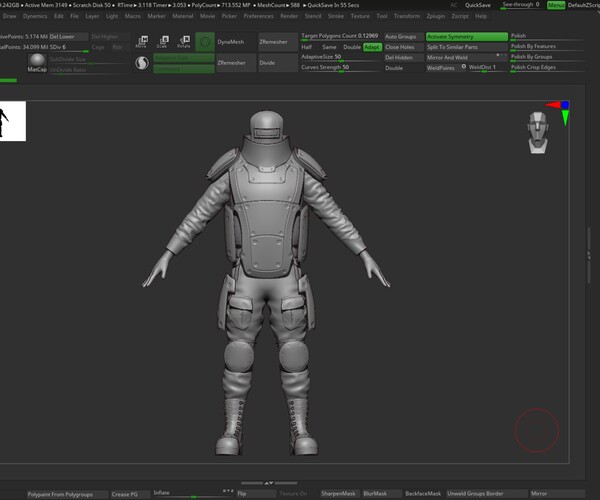
Task: Toggle the Menus button
Action: tap(555, 5)
